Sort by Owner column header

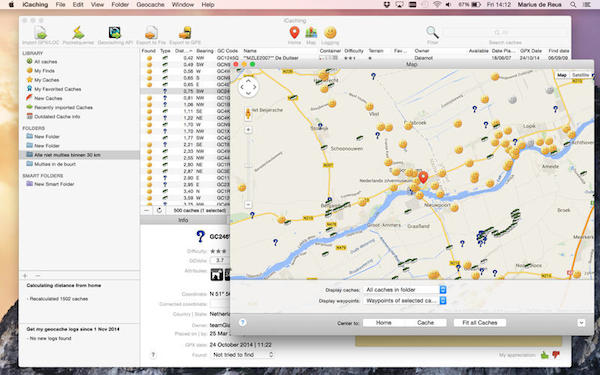click(x=422, y=51)
